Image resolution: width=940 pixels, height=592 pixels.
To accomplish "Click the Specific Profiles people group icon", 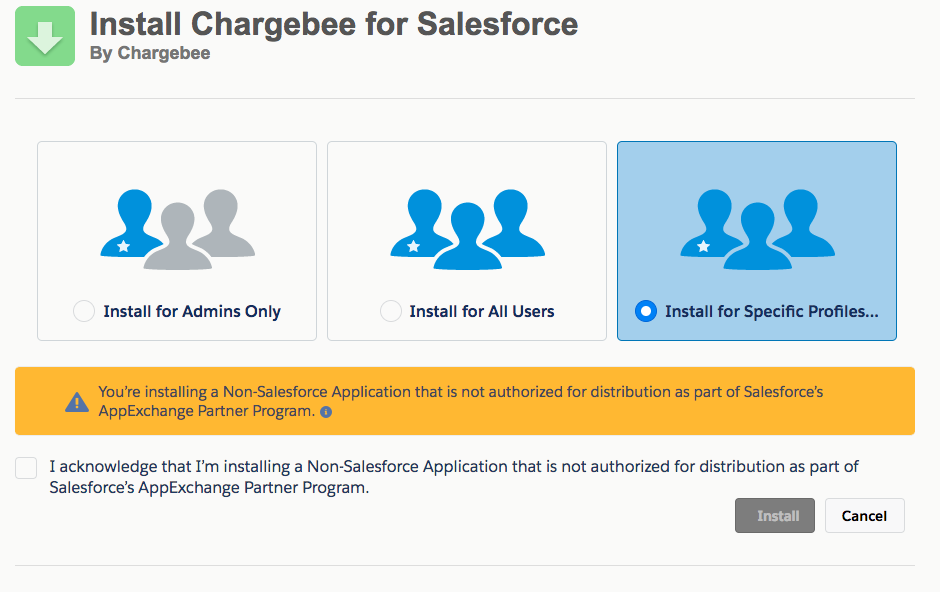I will [757, 229].
